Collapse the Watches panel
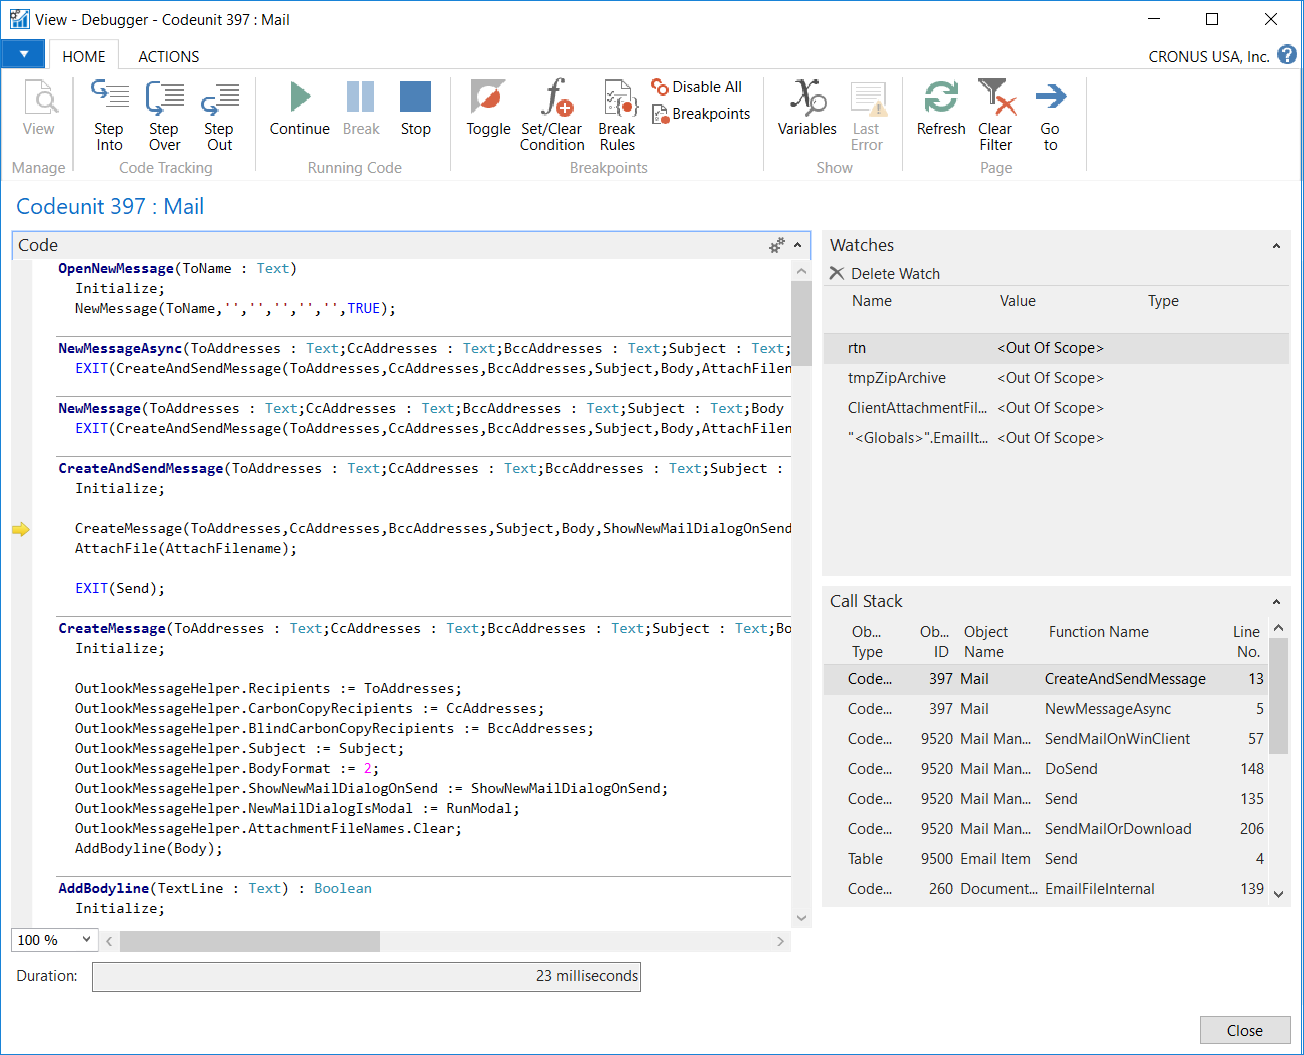Image resolution: width=1304 pixels, height=1055 pixels. [x=1276, y=246]
